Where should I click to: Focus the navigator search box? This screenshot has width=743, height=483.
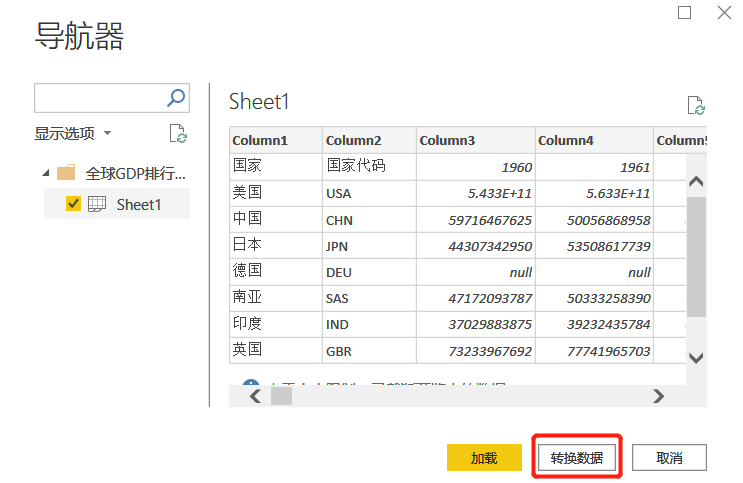[x=98, y=98]
